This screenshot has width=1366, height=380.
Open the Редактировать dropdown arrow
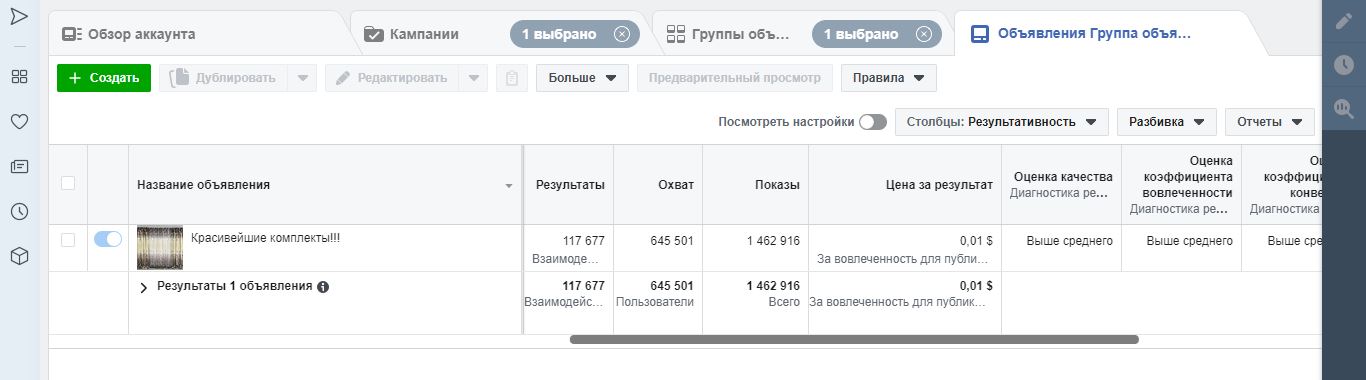(474, 78)
